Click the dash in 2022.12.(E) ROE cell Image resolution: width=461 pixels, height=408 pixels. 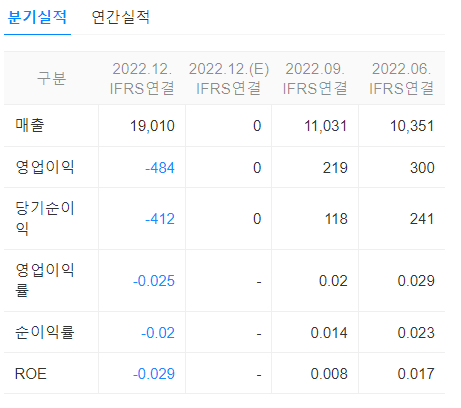(x=259, y=376)
